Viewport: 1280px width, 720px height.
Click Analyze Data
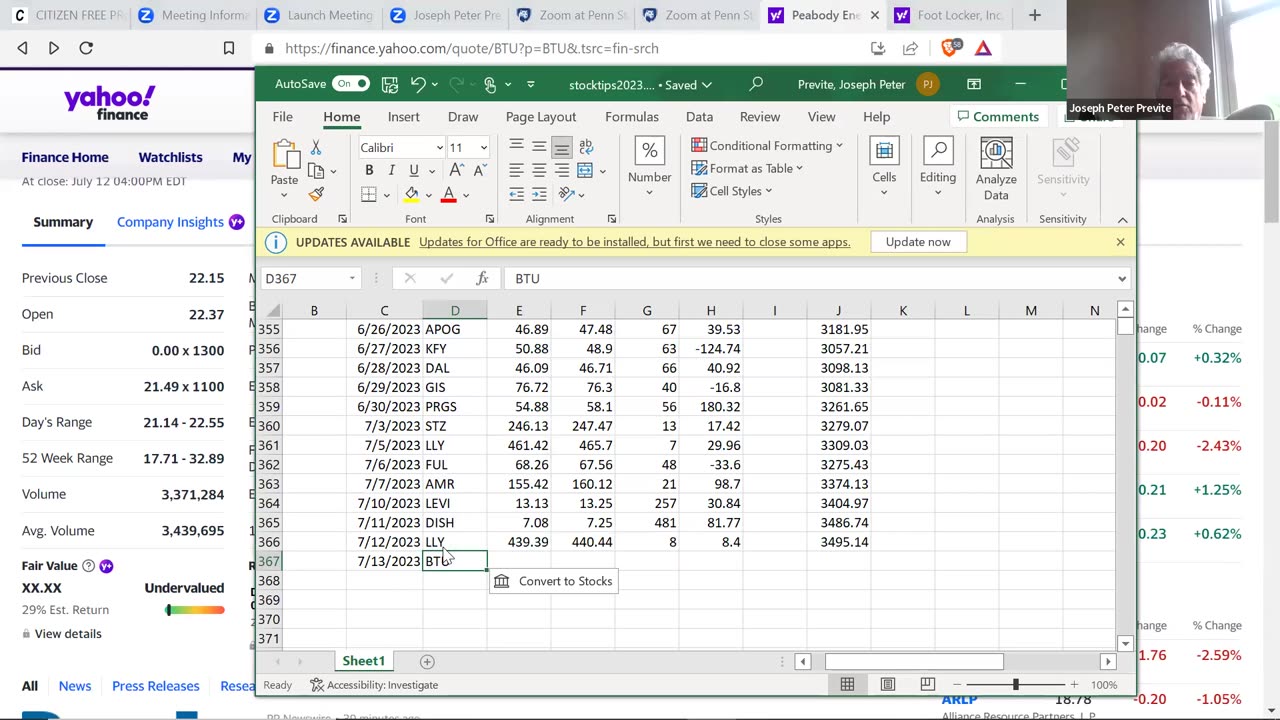click(996, 169)
